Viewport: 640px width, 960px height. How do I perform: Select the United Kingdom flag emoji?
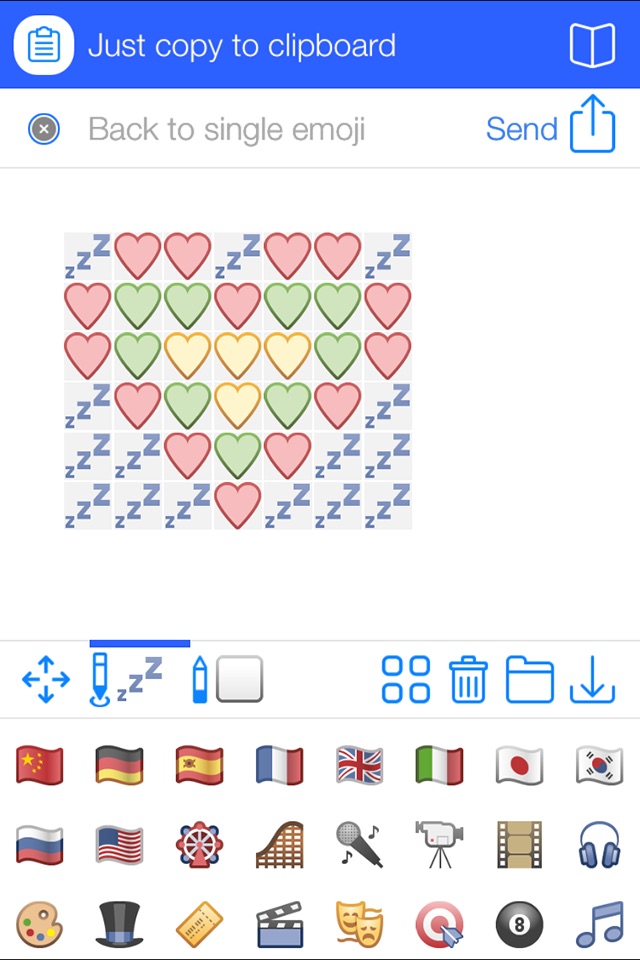360,765
